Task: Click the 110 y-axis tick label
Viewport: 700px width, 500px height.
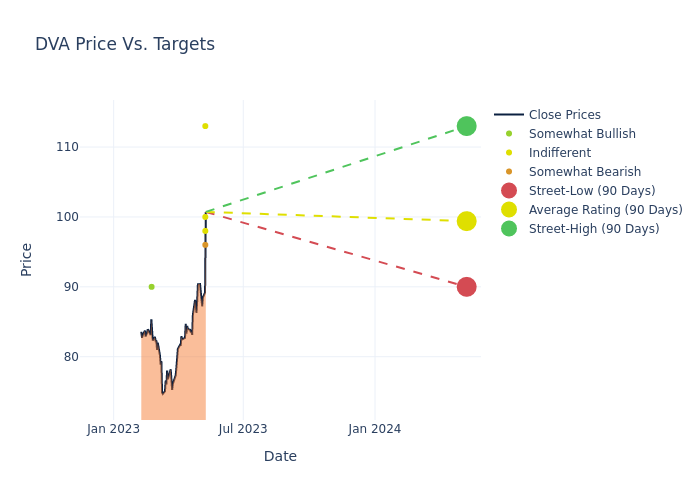Action: 95,147
